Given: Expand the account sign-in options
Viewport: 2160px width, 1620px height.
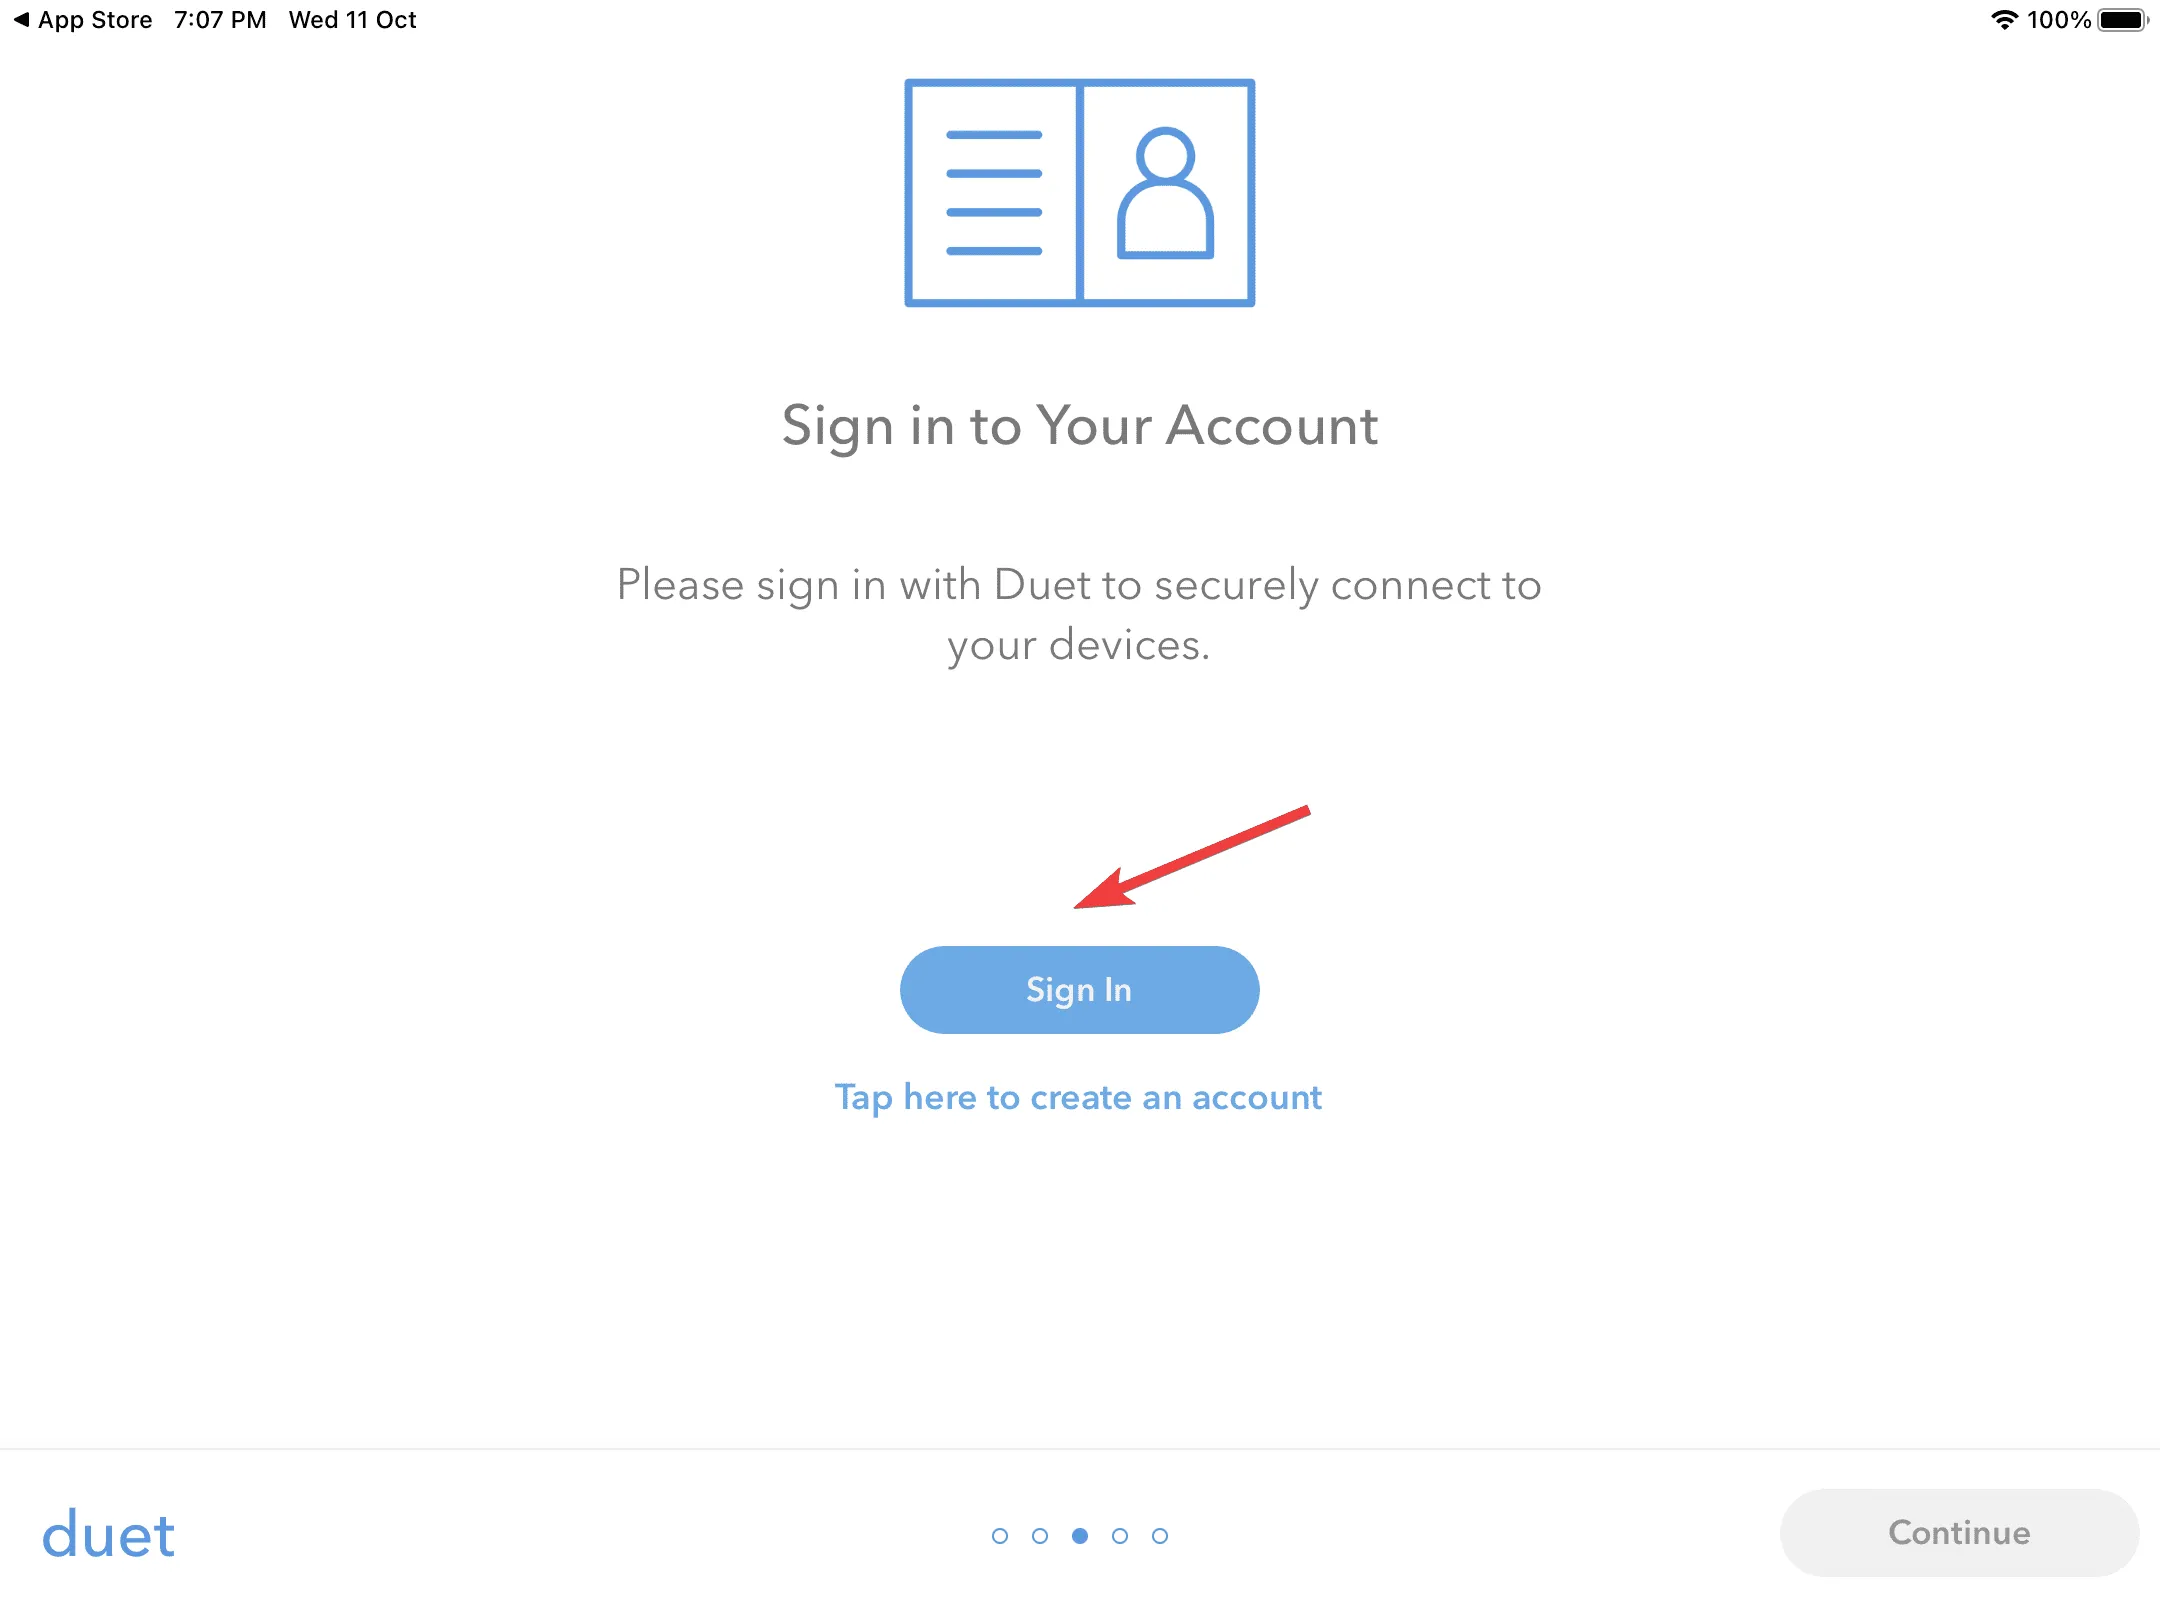Looking at the screenshot, I should [1080, 989].
